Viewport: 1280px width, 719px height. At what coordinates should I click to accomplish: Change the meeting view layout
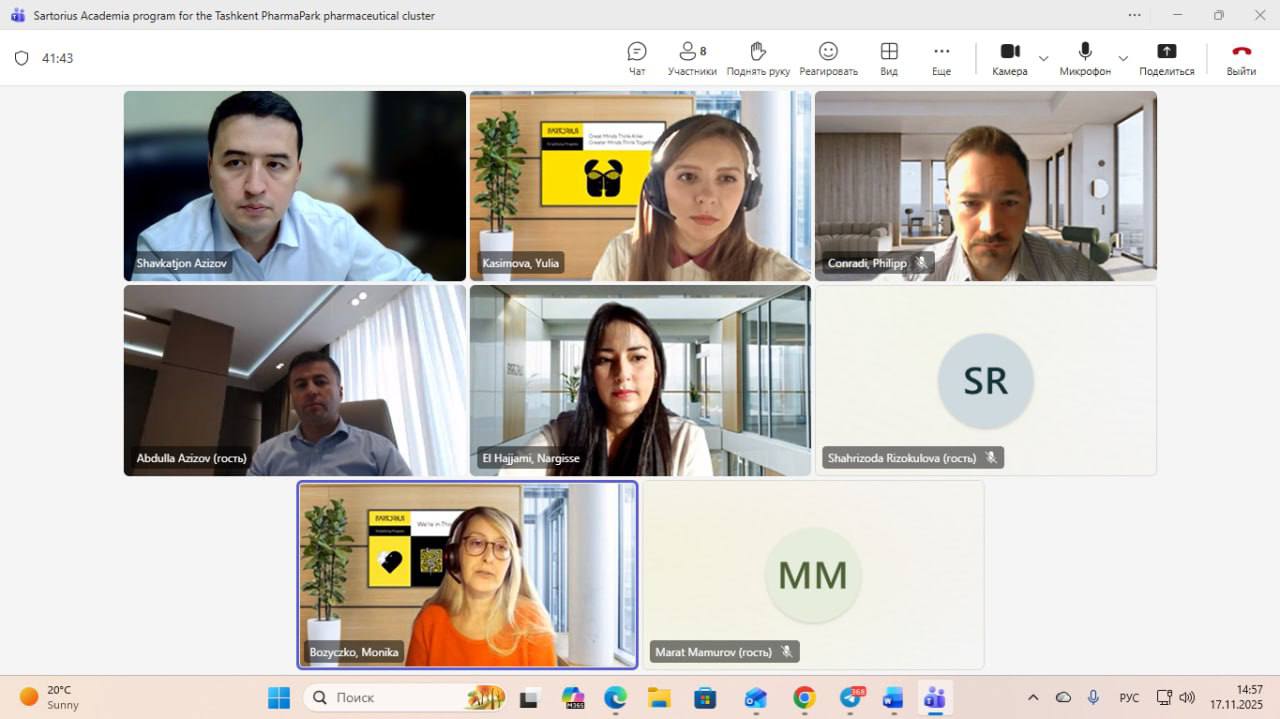[x=889, y=58]
